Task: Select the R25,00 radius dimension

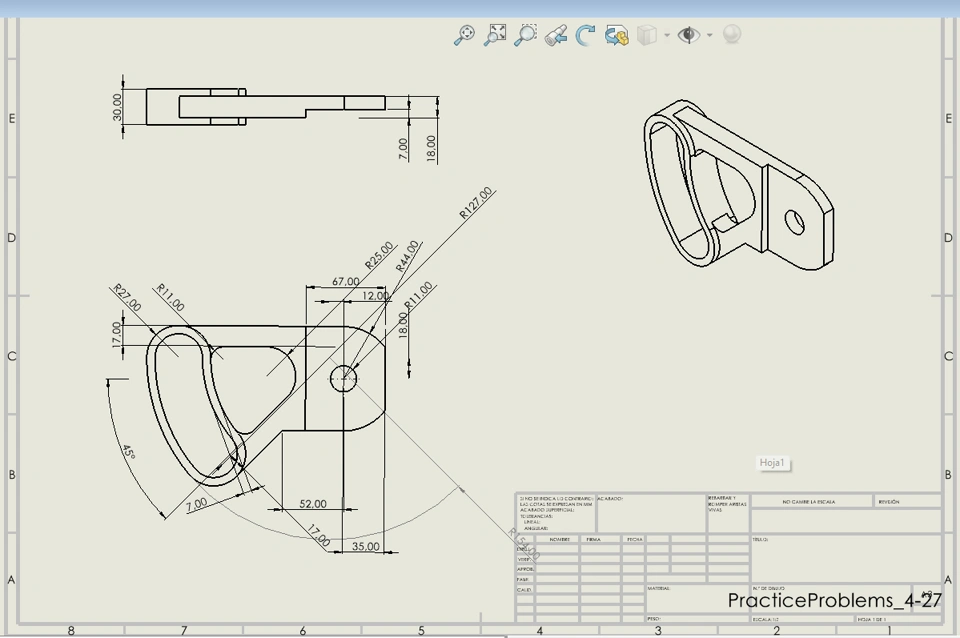Action: (380, 256)
